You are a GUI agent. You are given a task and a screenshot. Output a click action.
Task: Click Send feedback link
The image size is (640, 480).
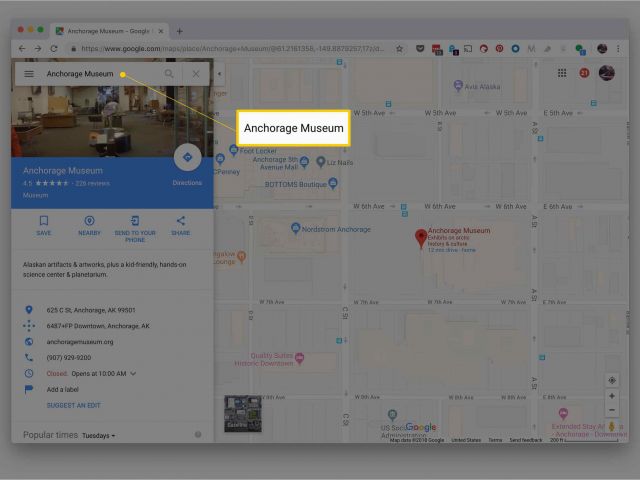click(526, 440)
